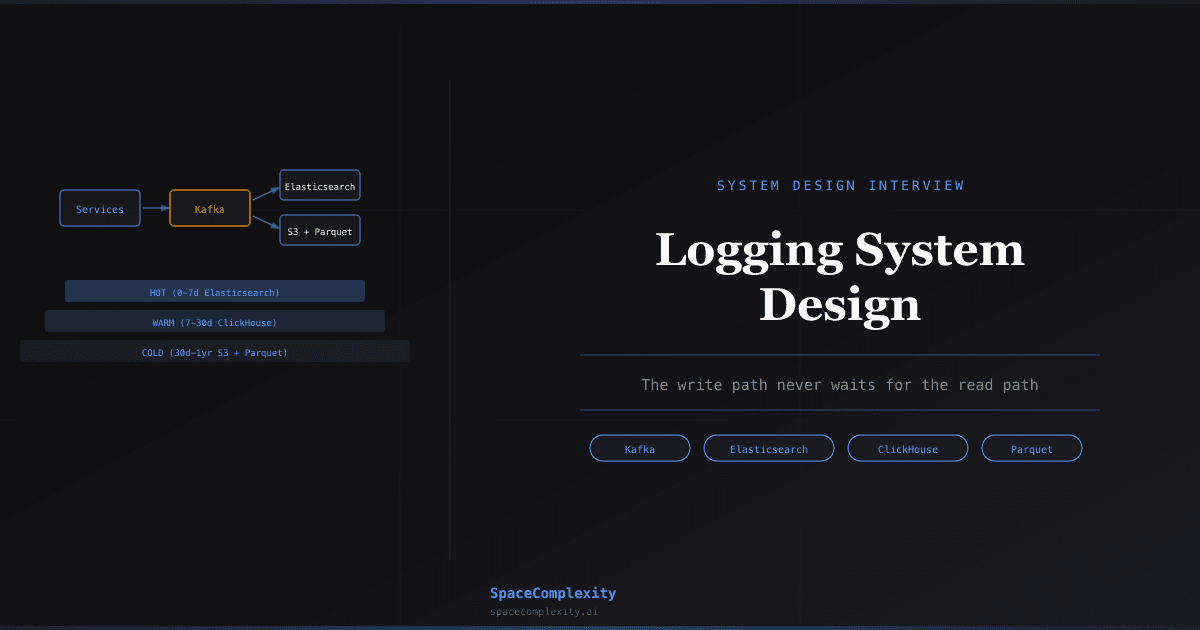Click the SpaceComplexity brand name
Image resolution: width=1200 pixels, height=630 pixels.
click(x=553, y=593)
